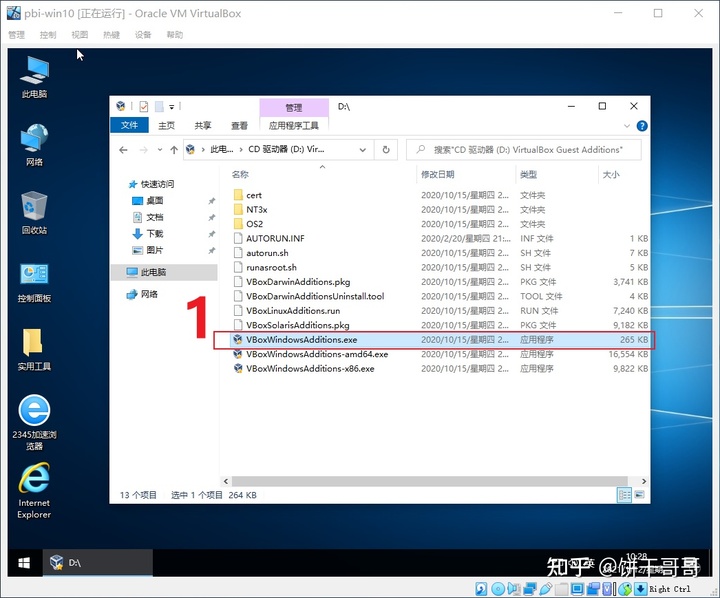
Task: Select 图片 in navigation pane
Action: [155, 250]
